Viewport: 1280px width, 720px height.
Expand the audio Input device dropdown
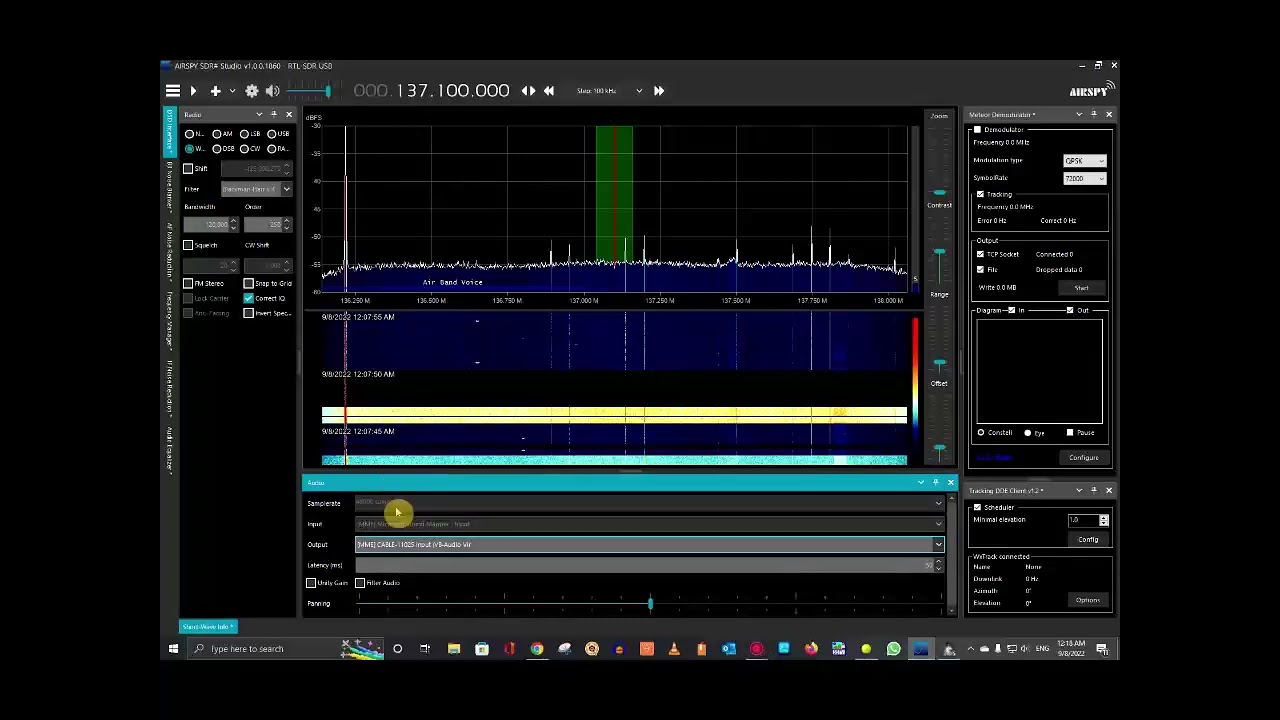[x=650, y=524]
